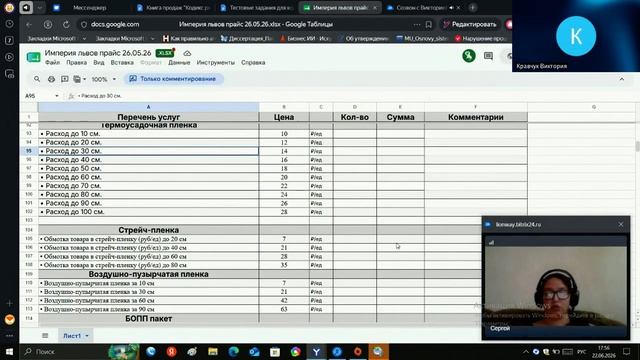The image size is (640, 360).
Task: Collapse the toolbar with the up chevron
Action: 622,79
